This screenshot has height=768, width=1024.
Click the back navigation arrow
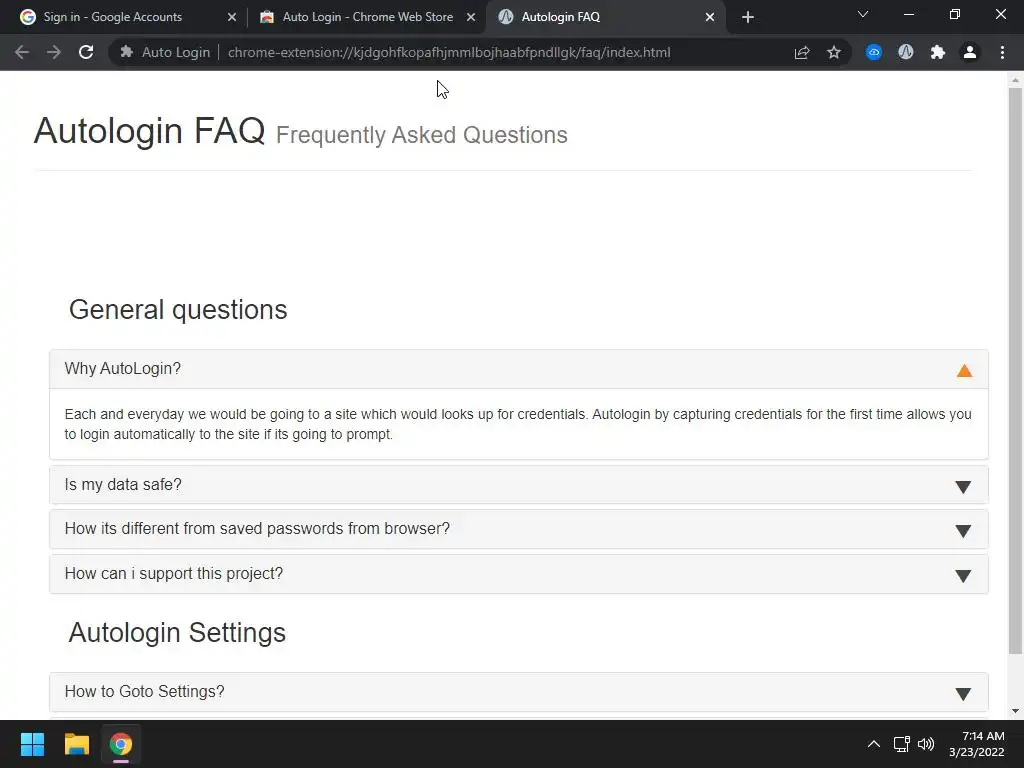22,52
